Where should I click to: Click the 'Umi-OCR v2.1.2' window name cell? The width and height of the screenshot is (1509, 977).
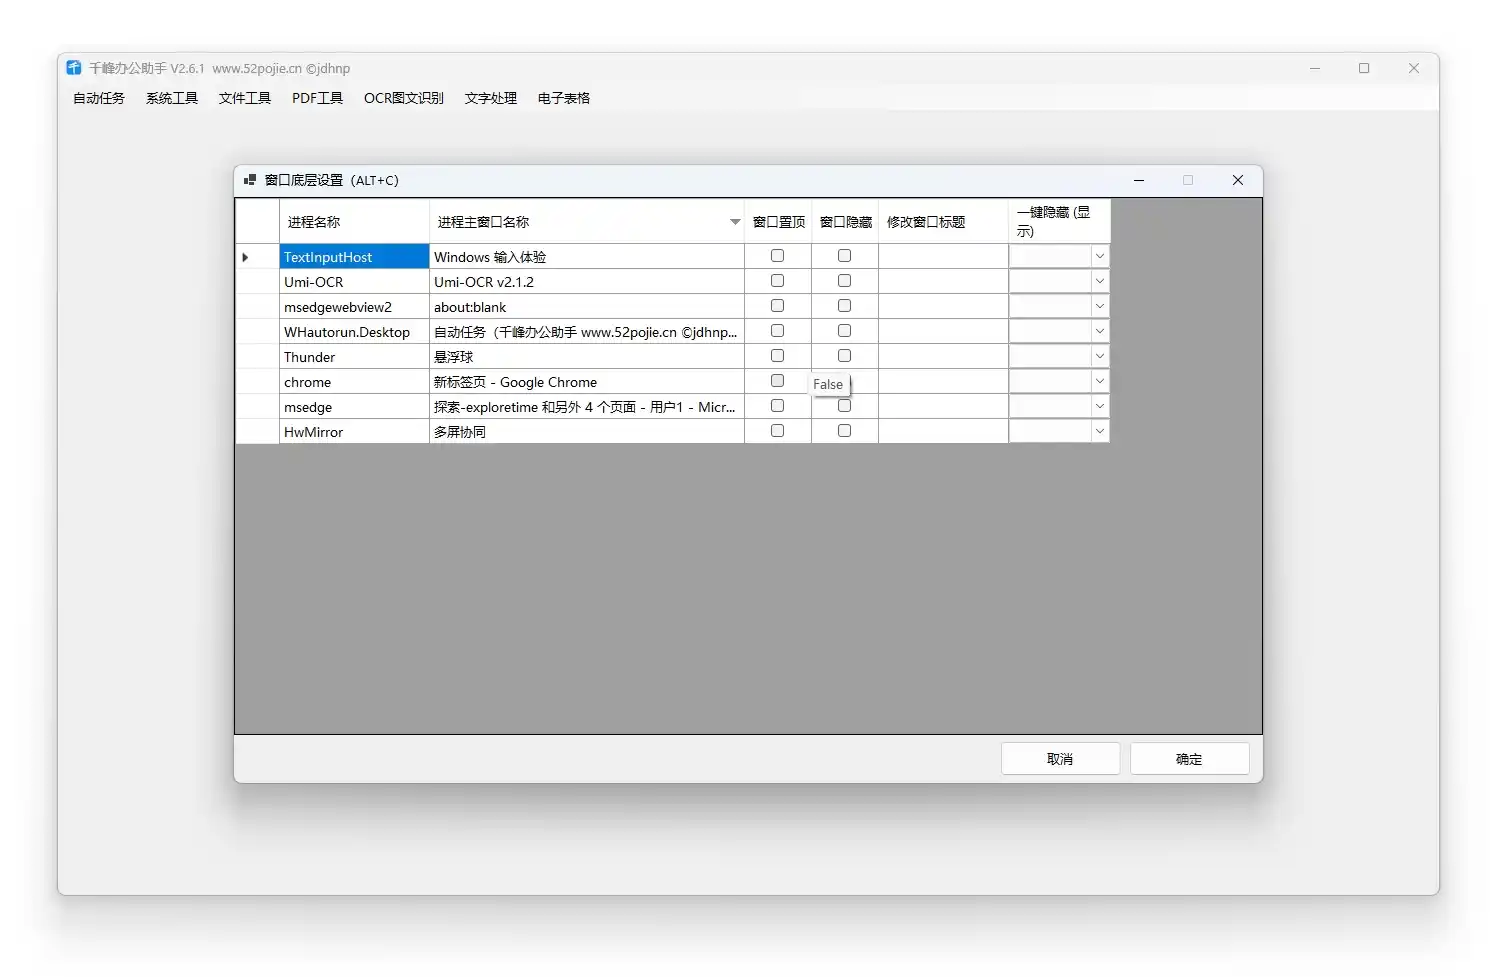[587, 282]
